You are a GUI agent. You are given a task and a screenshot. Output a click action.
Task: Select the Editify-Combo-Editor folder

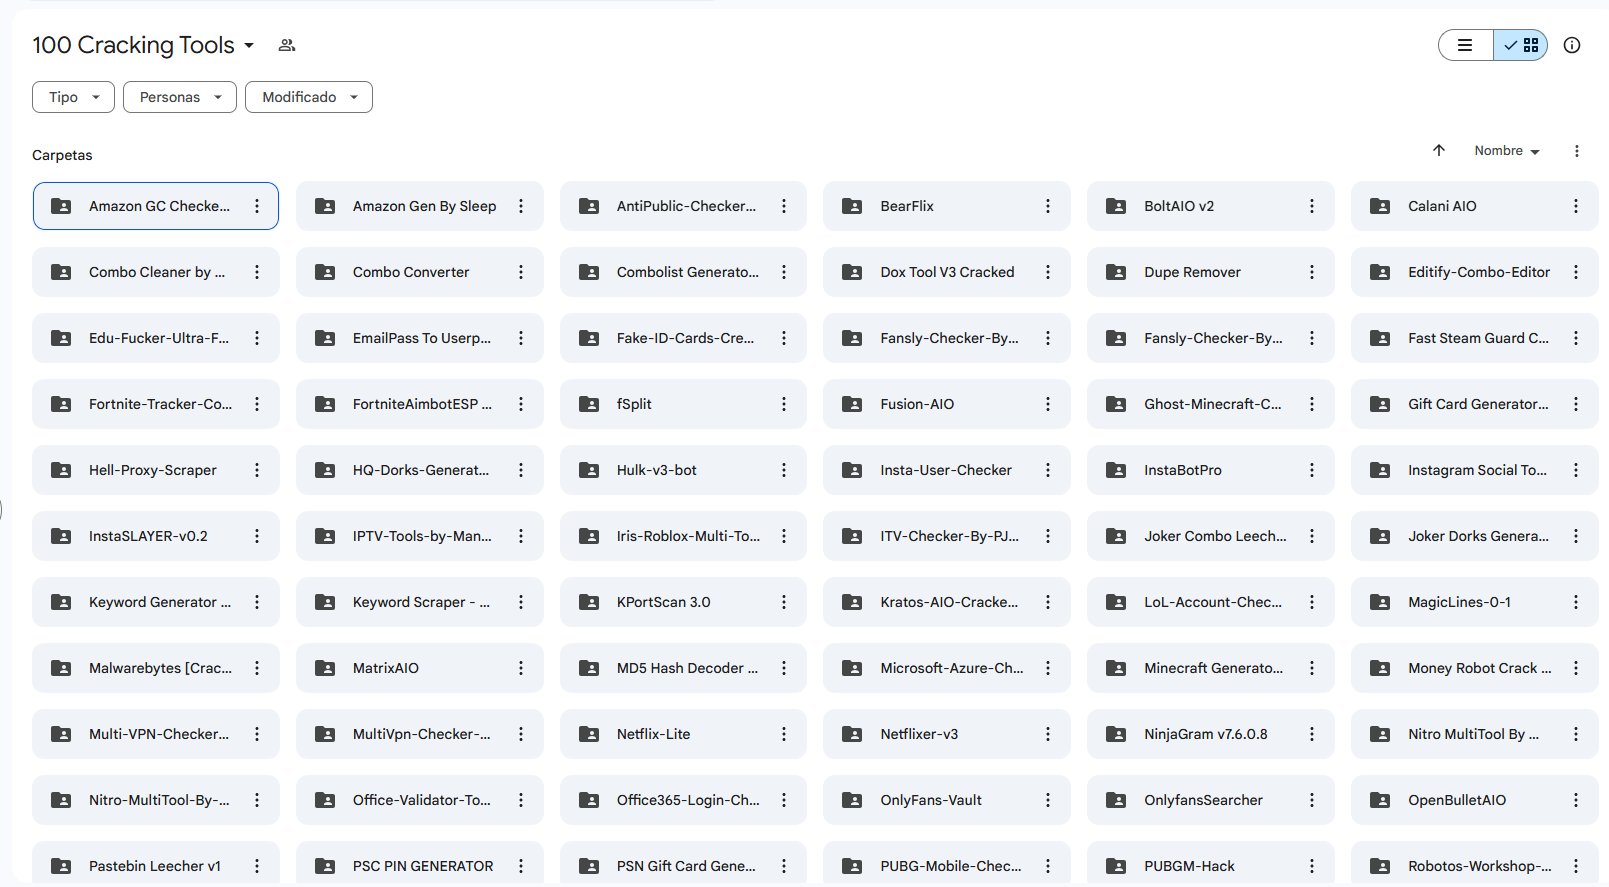[1475, 272]
